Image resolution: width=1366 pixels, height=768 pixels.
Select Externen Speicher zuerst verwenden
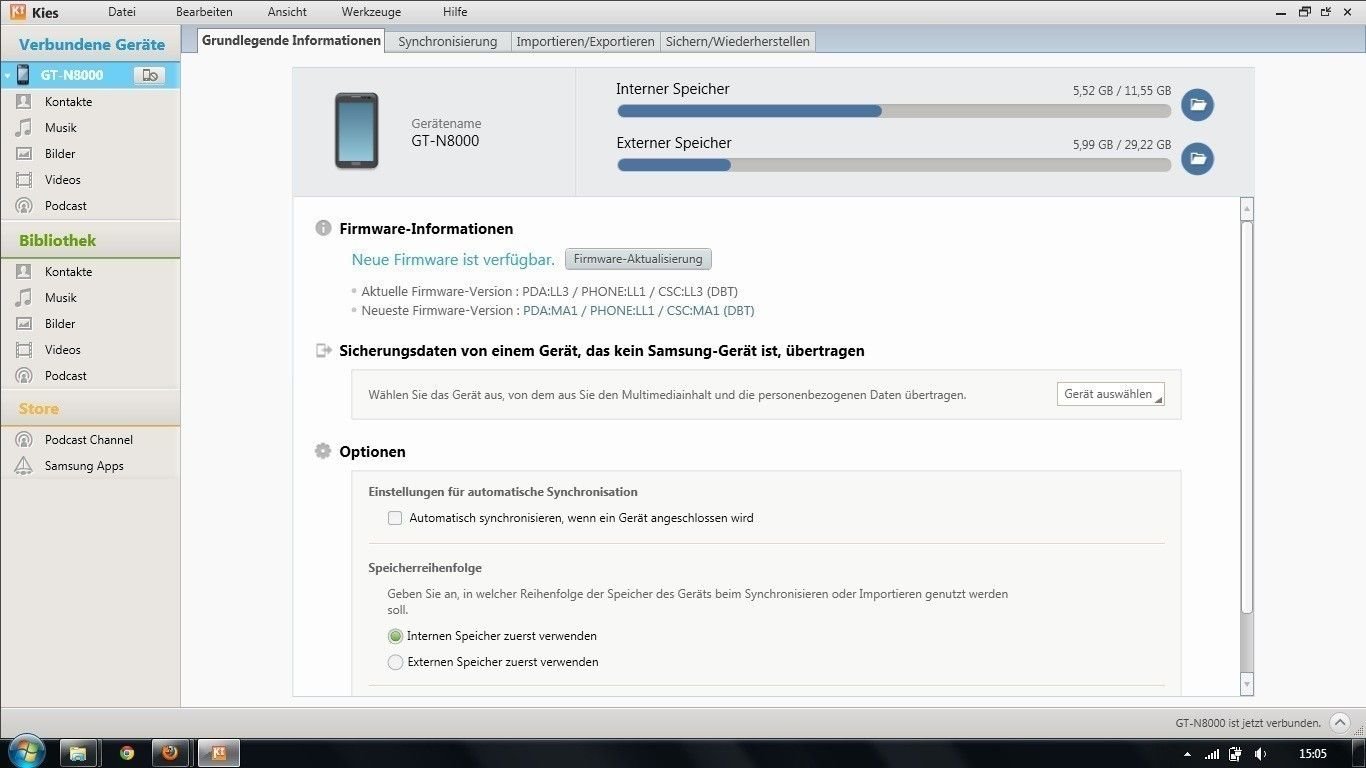(396, 662)
